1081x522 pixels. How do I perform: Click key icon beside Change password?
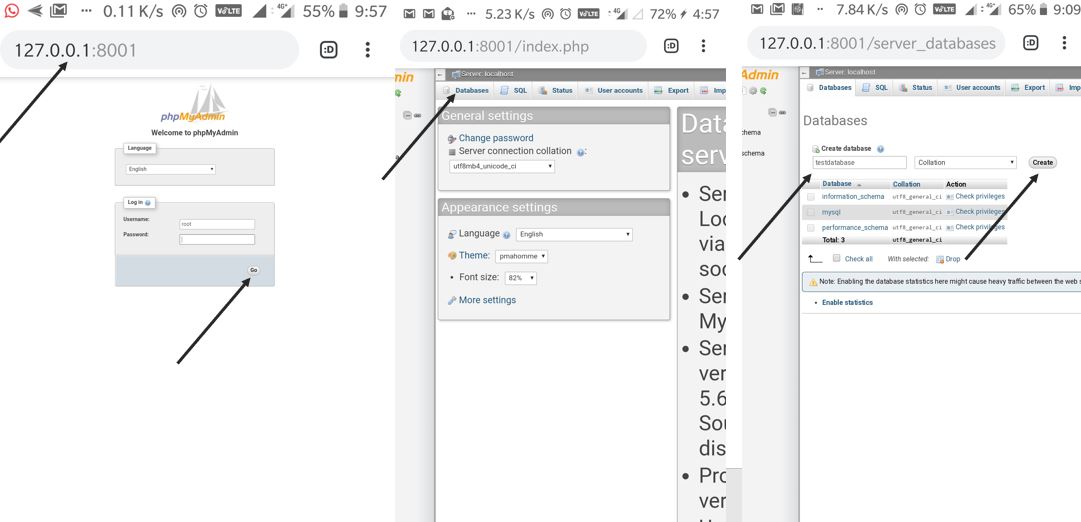click(x=452, y=139)
